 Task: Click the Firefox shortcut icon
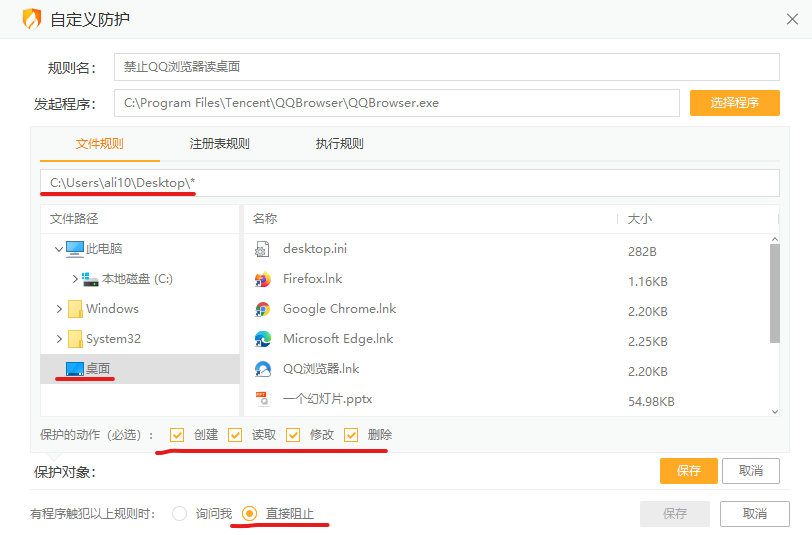263,279
